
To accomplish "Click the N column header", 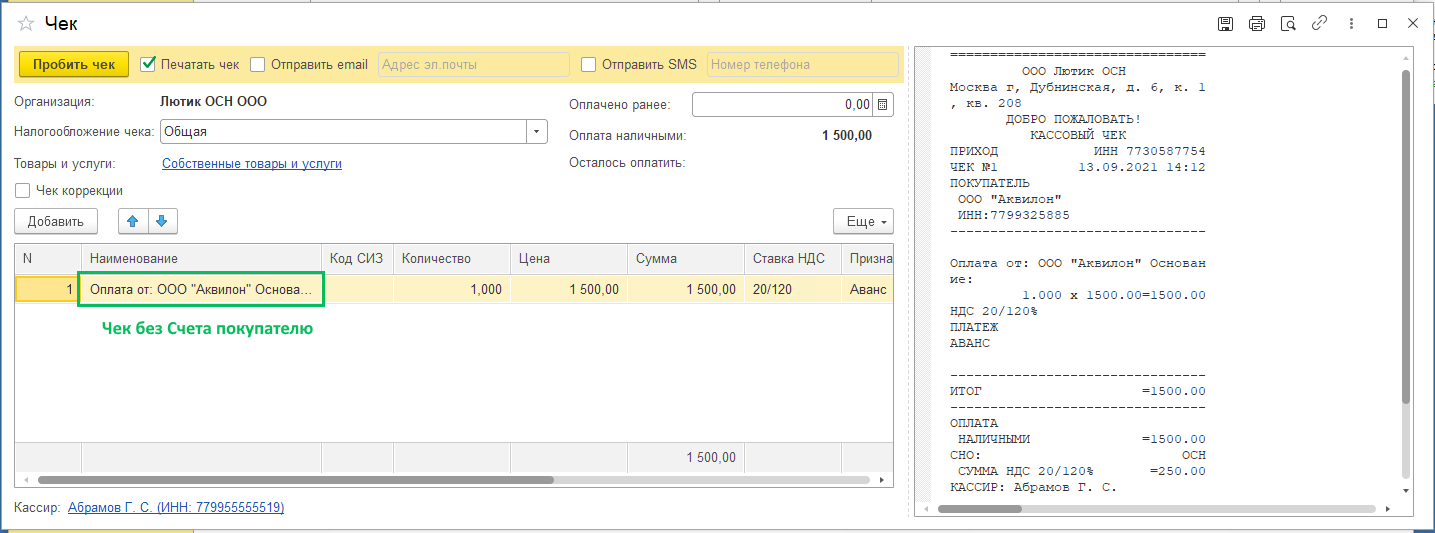I will [48, 258].
